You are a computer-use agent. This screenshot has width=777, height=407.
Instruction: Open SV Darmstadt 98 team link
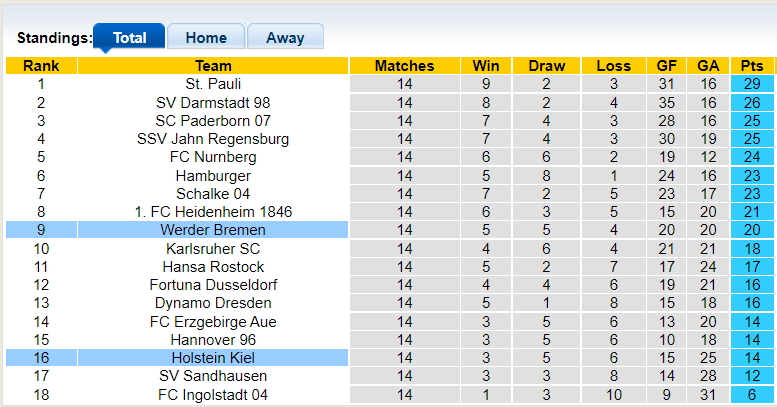213,103
